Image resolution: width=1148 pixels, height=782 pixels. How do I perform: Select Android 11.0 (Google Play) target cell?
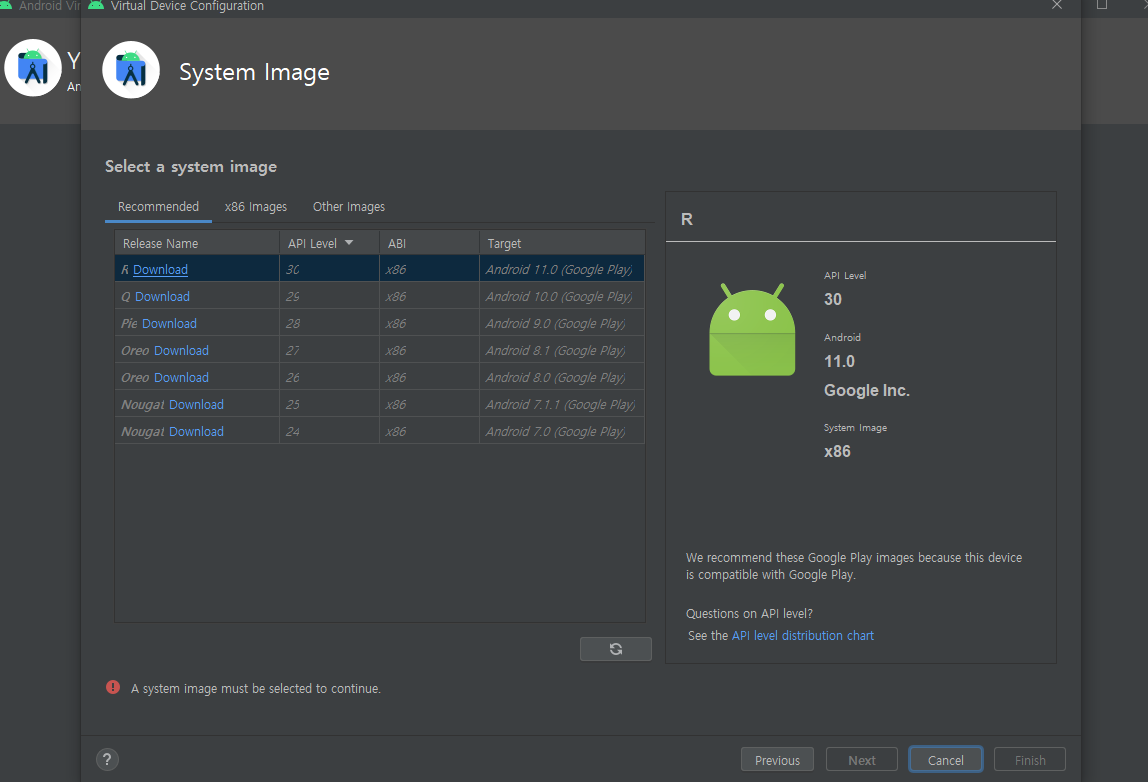[x=562, y=269]
